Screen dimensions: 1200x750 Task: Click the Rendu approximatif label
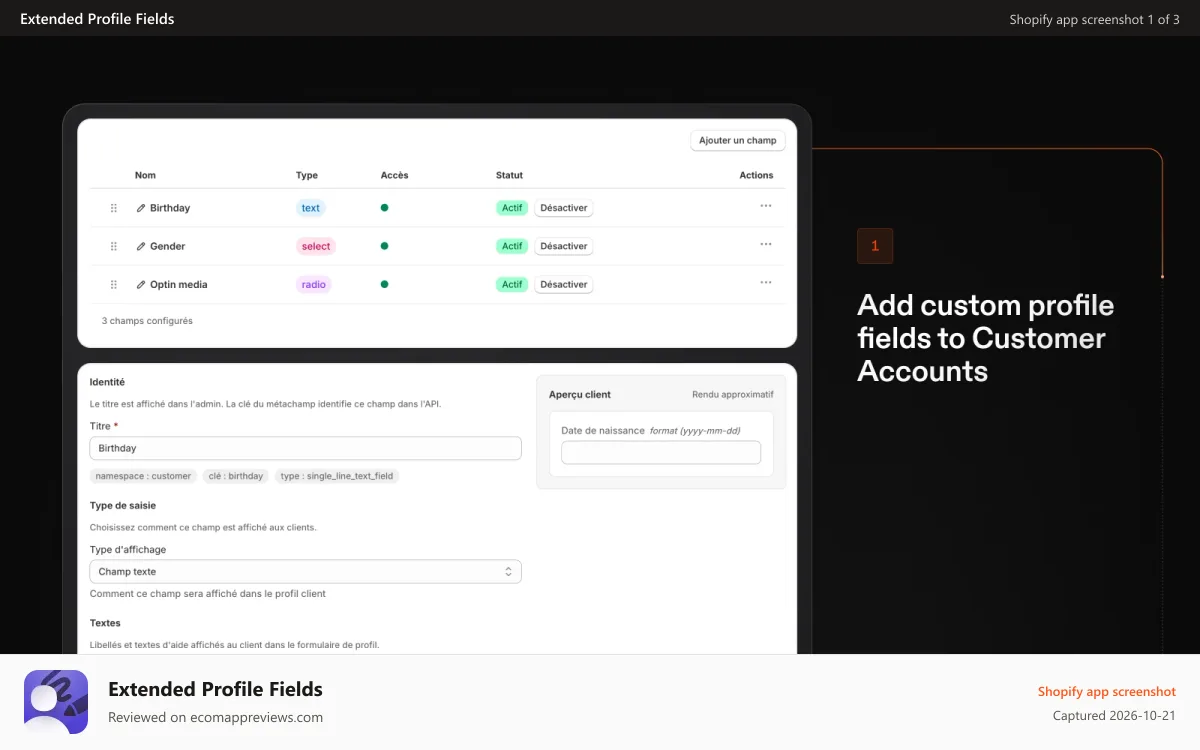733,395
